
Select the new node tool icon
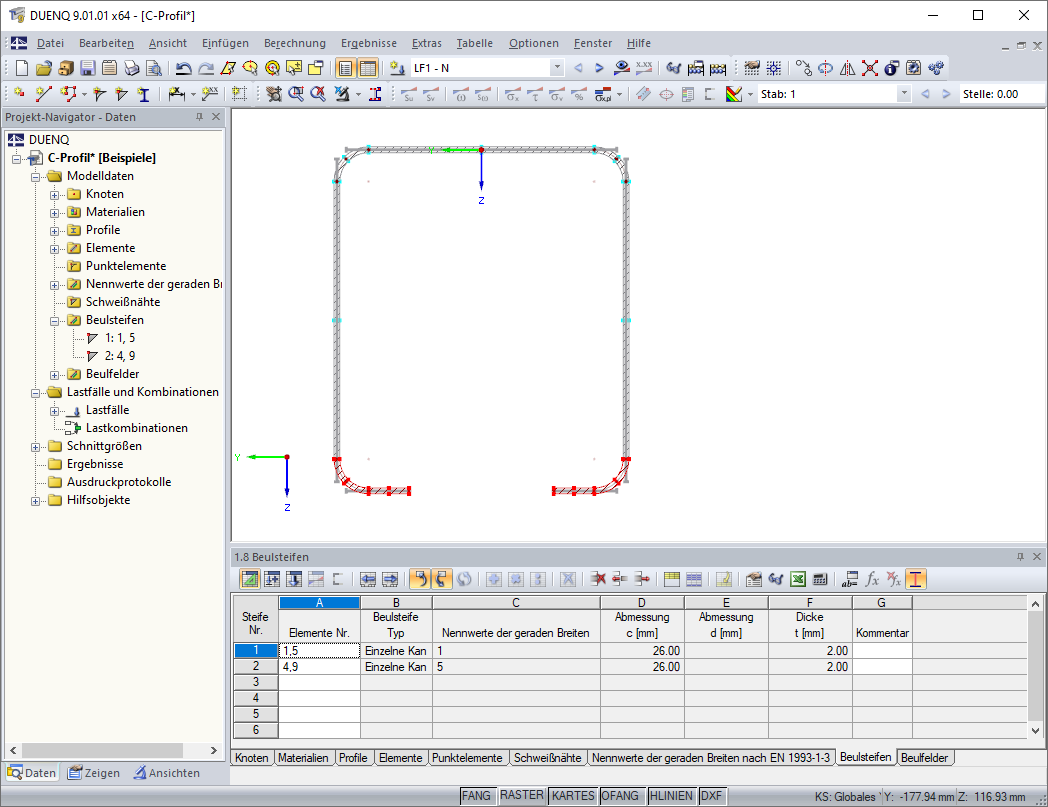tap(20, 94)
